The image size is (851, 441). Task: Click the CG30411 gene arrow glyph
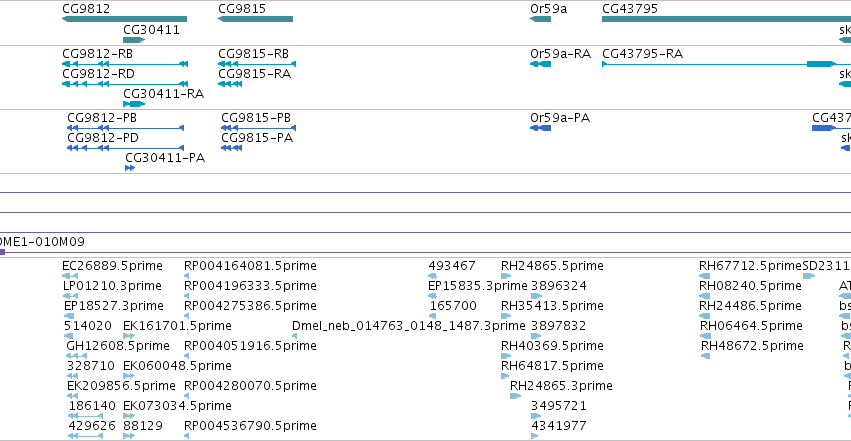pyautogui.click(x=134, y=40)
